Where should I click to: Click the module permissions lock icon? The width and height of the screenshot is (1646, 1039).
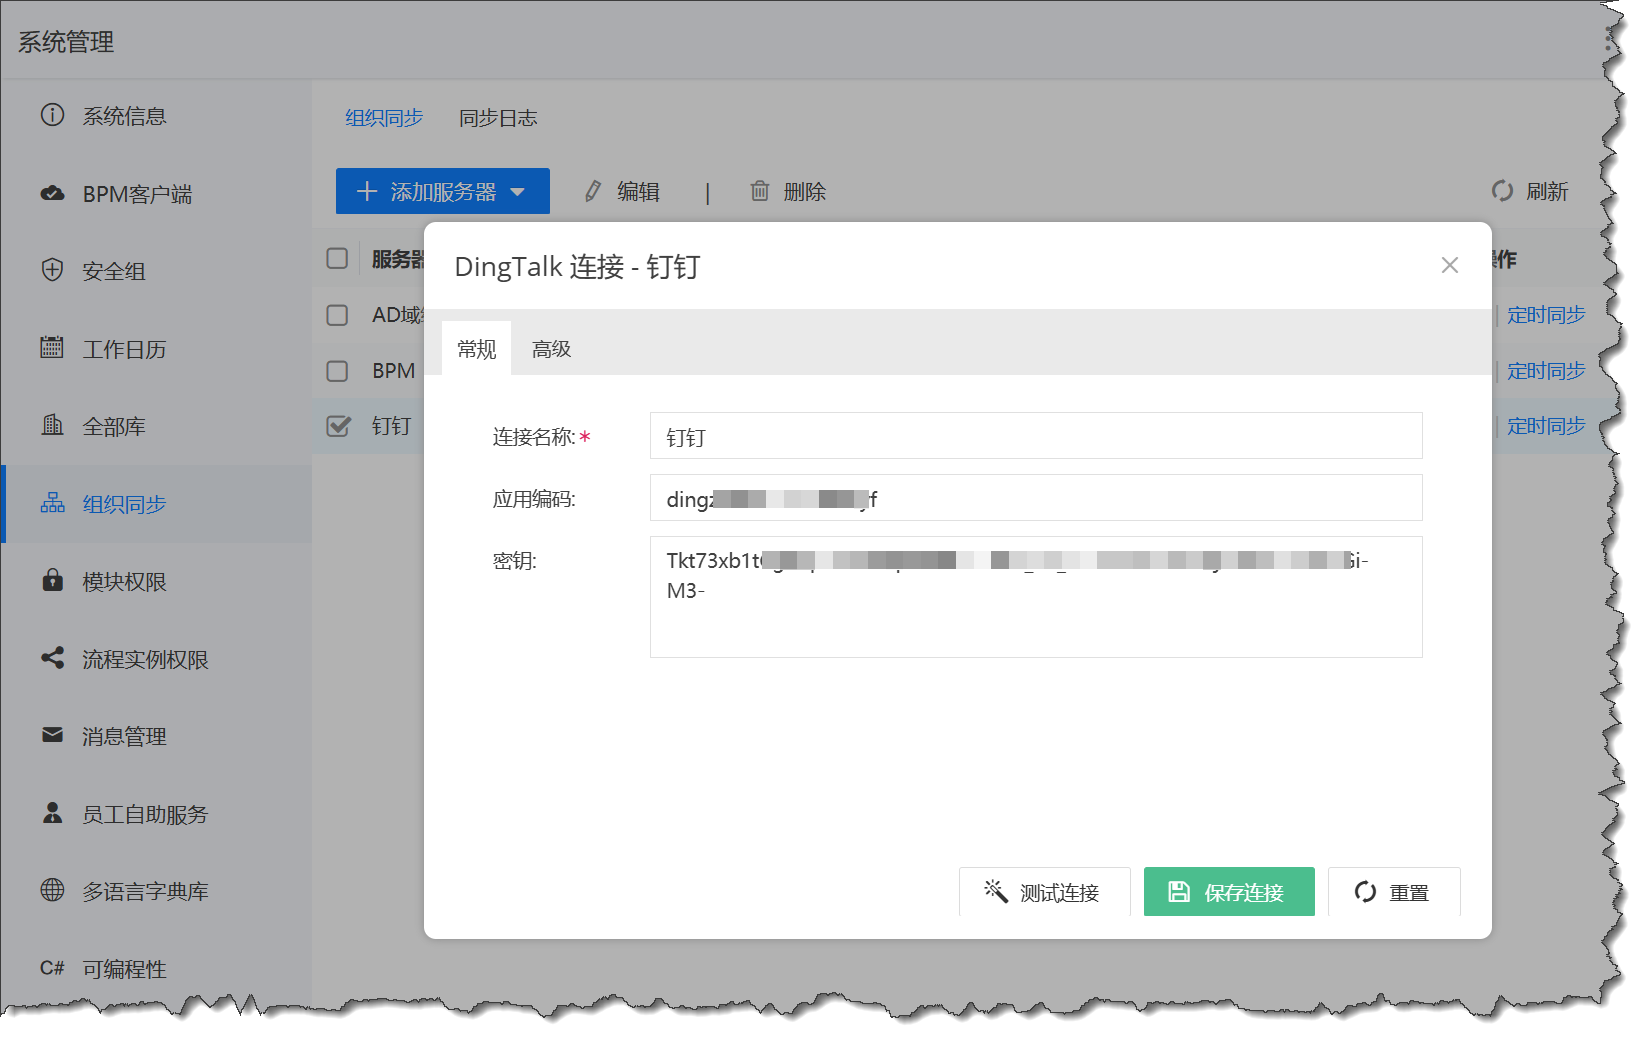pyautogui.click(x=52, y=581)
